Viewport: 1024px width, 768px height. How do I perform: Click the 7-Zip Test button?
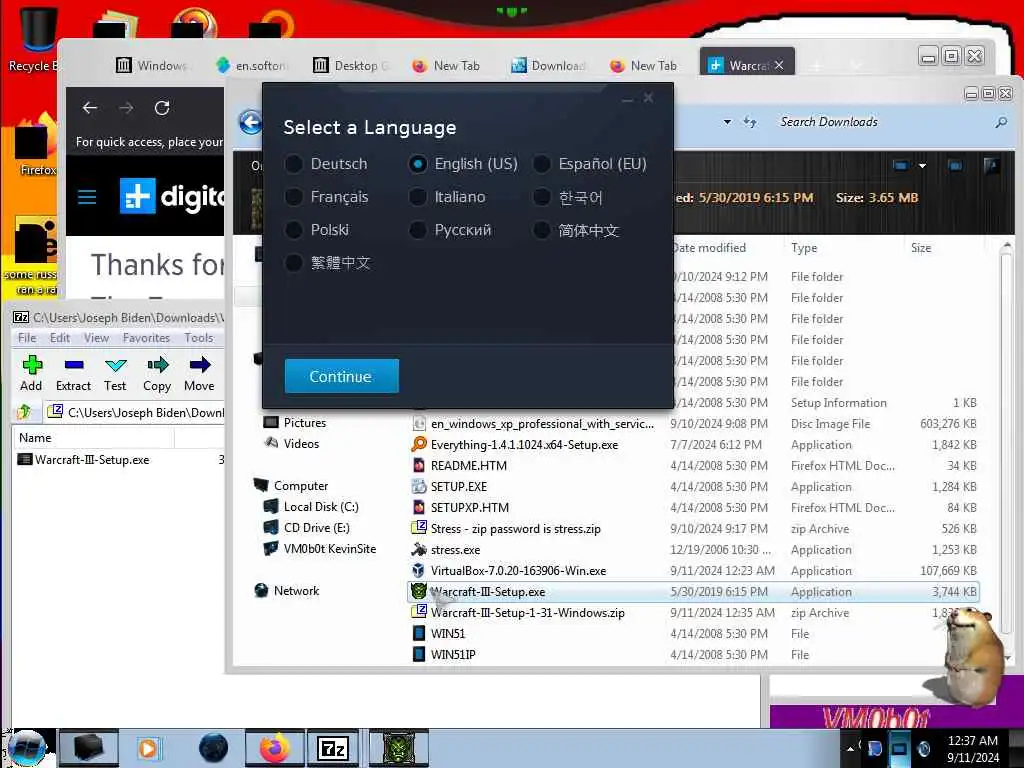pos(116,374)
